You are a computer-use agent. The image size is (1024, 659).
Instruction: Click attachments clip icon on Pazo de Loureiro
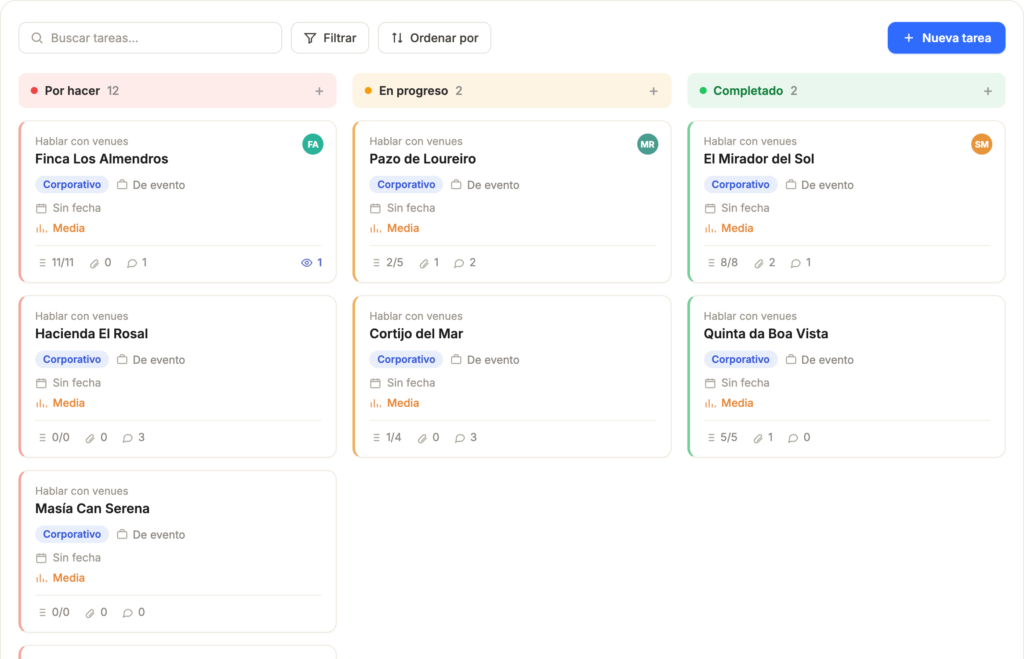pos(424,263)
